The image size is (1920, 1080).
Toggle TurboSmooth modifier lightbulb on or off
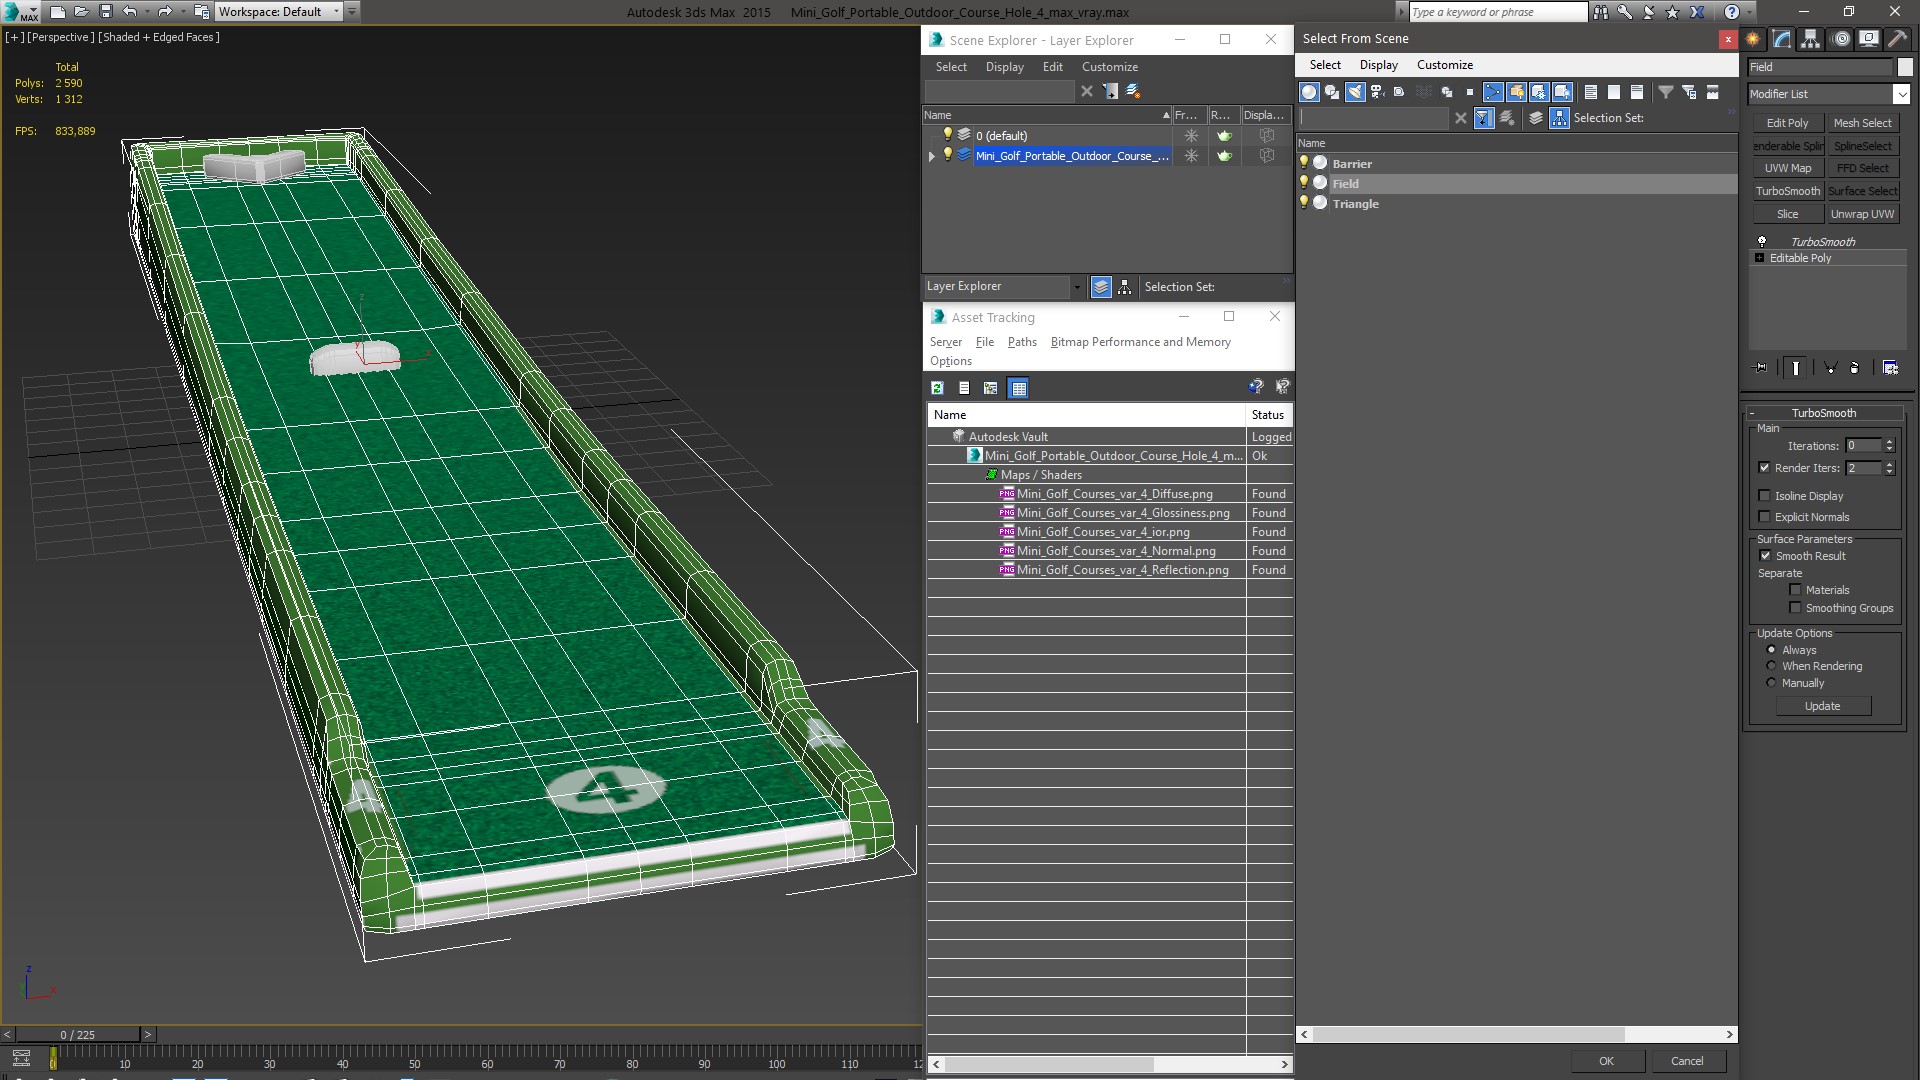tap(1762, 241)
